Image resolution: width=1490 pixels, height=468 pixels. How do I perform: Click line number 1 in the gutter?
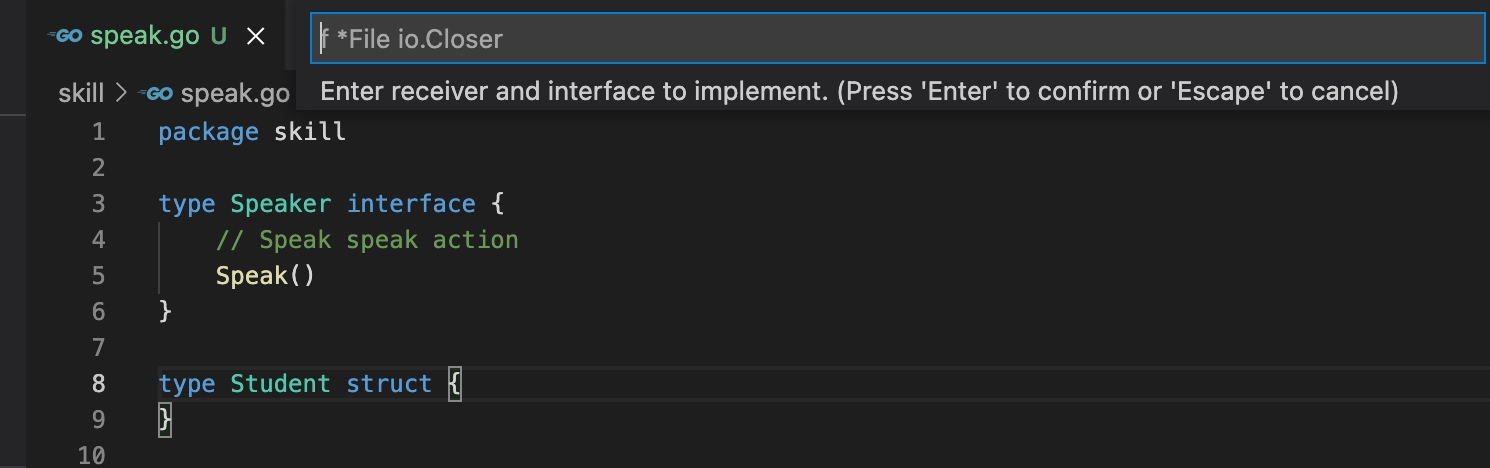click(98, 132)
